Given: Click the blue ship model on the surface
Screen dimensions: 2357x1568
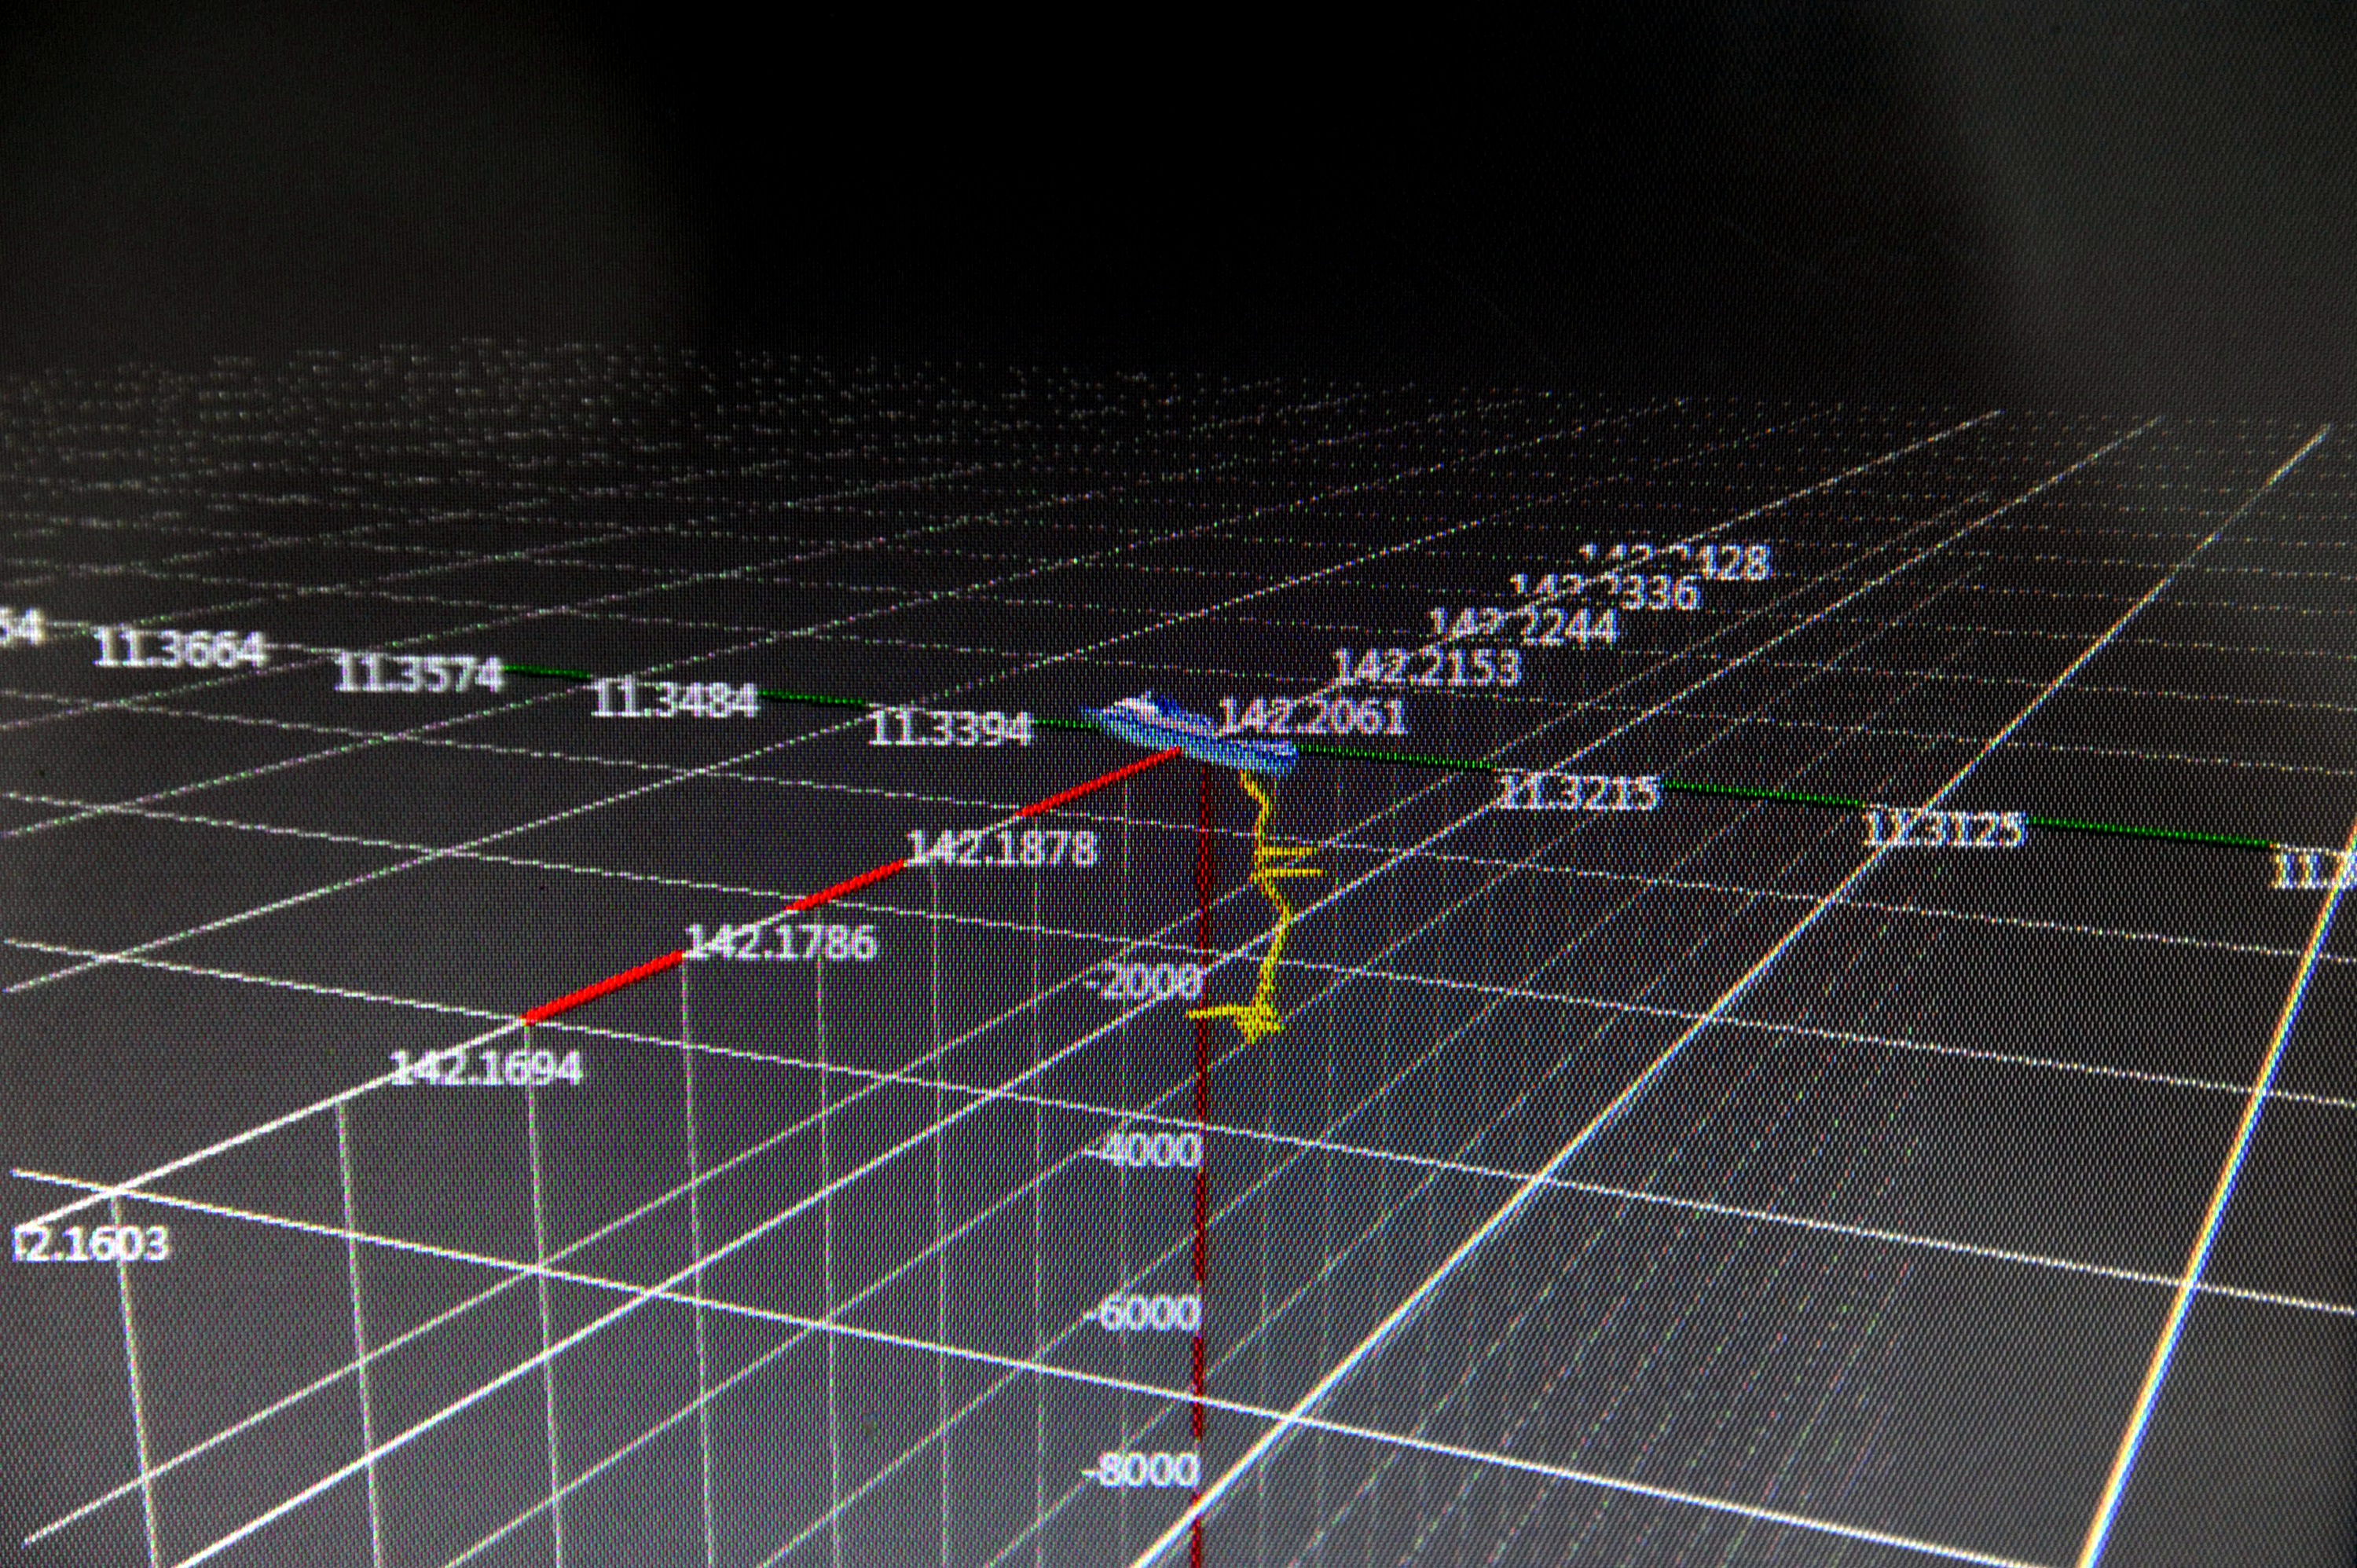Looking at the screenshot, I should 1190,736.
